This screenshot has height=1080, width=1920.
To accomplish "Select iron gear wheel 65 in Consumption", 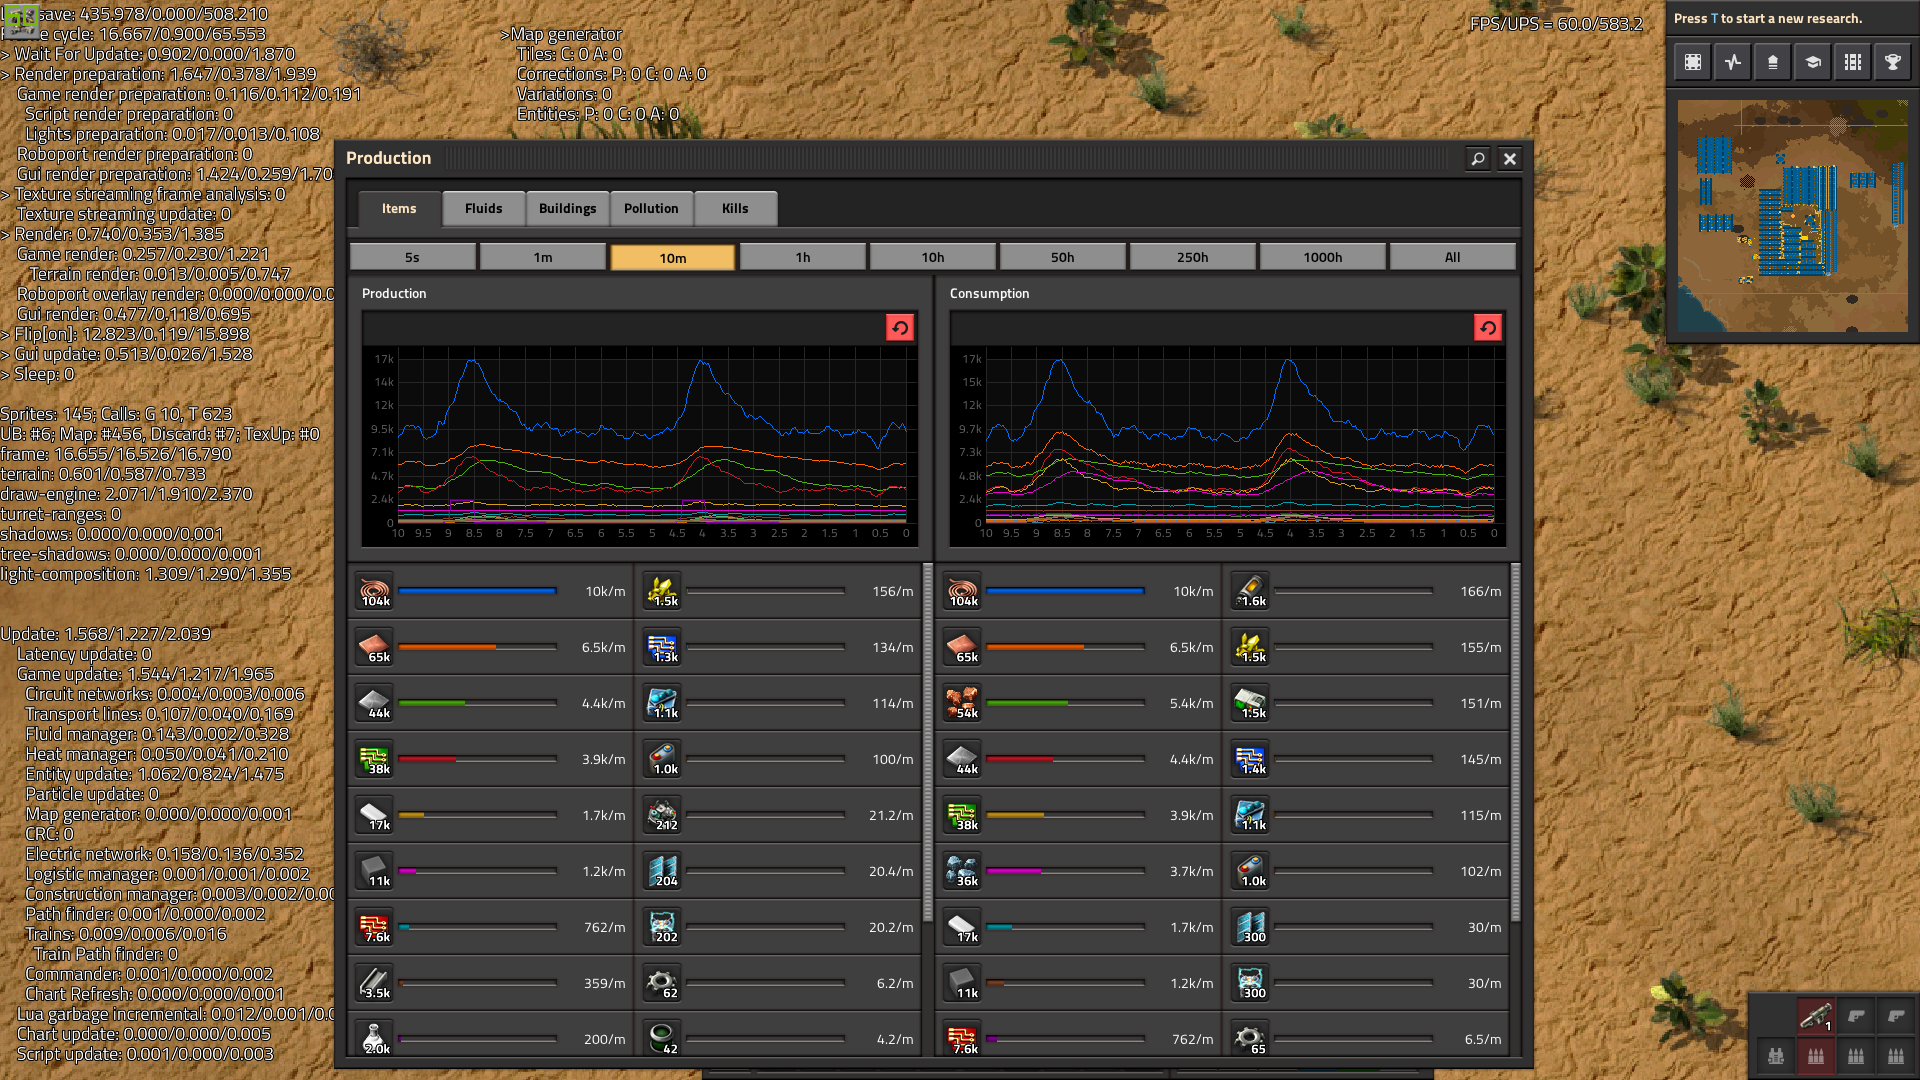I will 1251,1039.
